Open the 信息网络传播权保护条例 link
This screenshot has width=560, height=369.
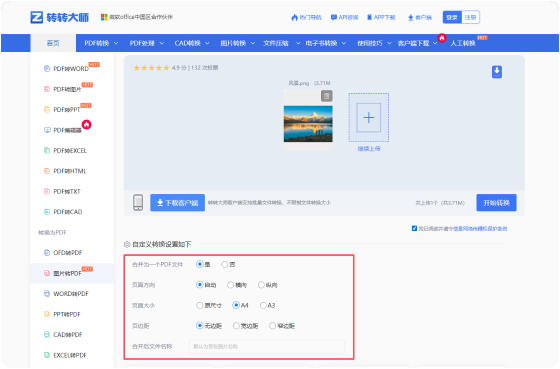click(480, 229)
